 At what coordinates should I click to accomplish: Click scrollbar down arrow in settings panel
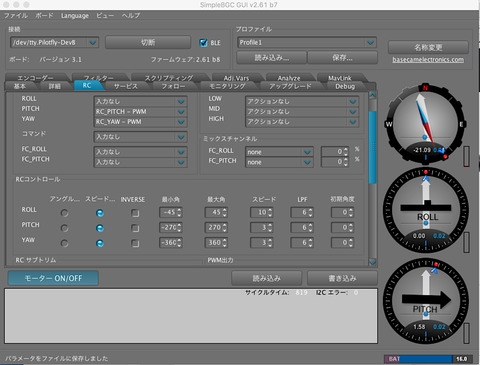[373, 262]
